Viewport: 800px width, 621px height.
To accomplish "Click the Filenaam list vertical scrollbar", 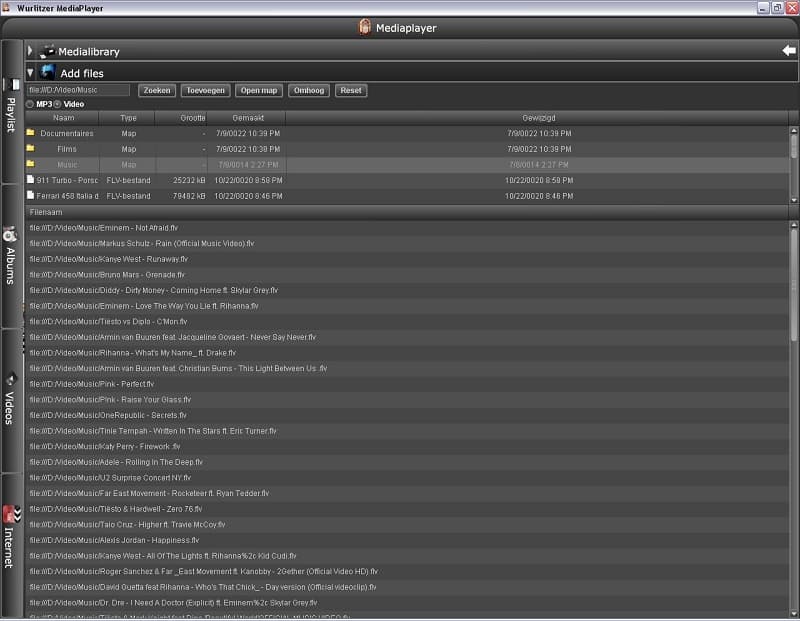I will point(794,300).
